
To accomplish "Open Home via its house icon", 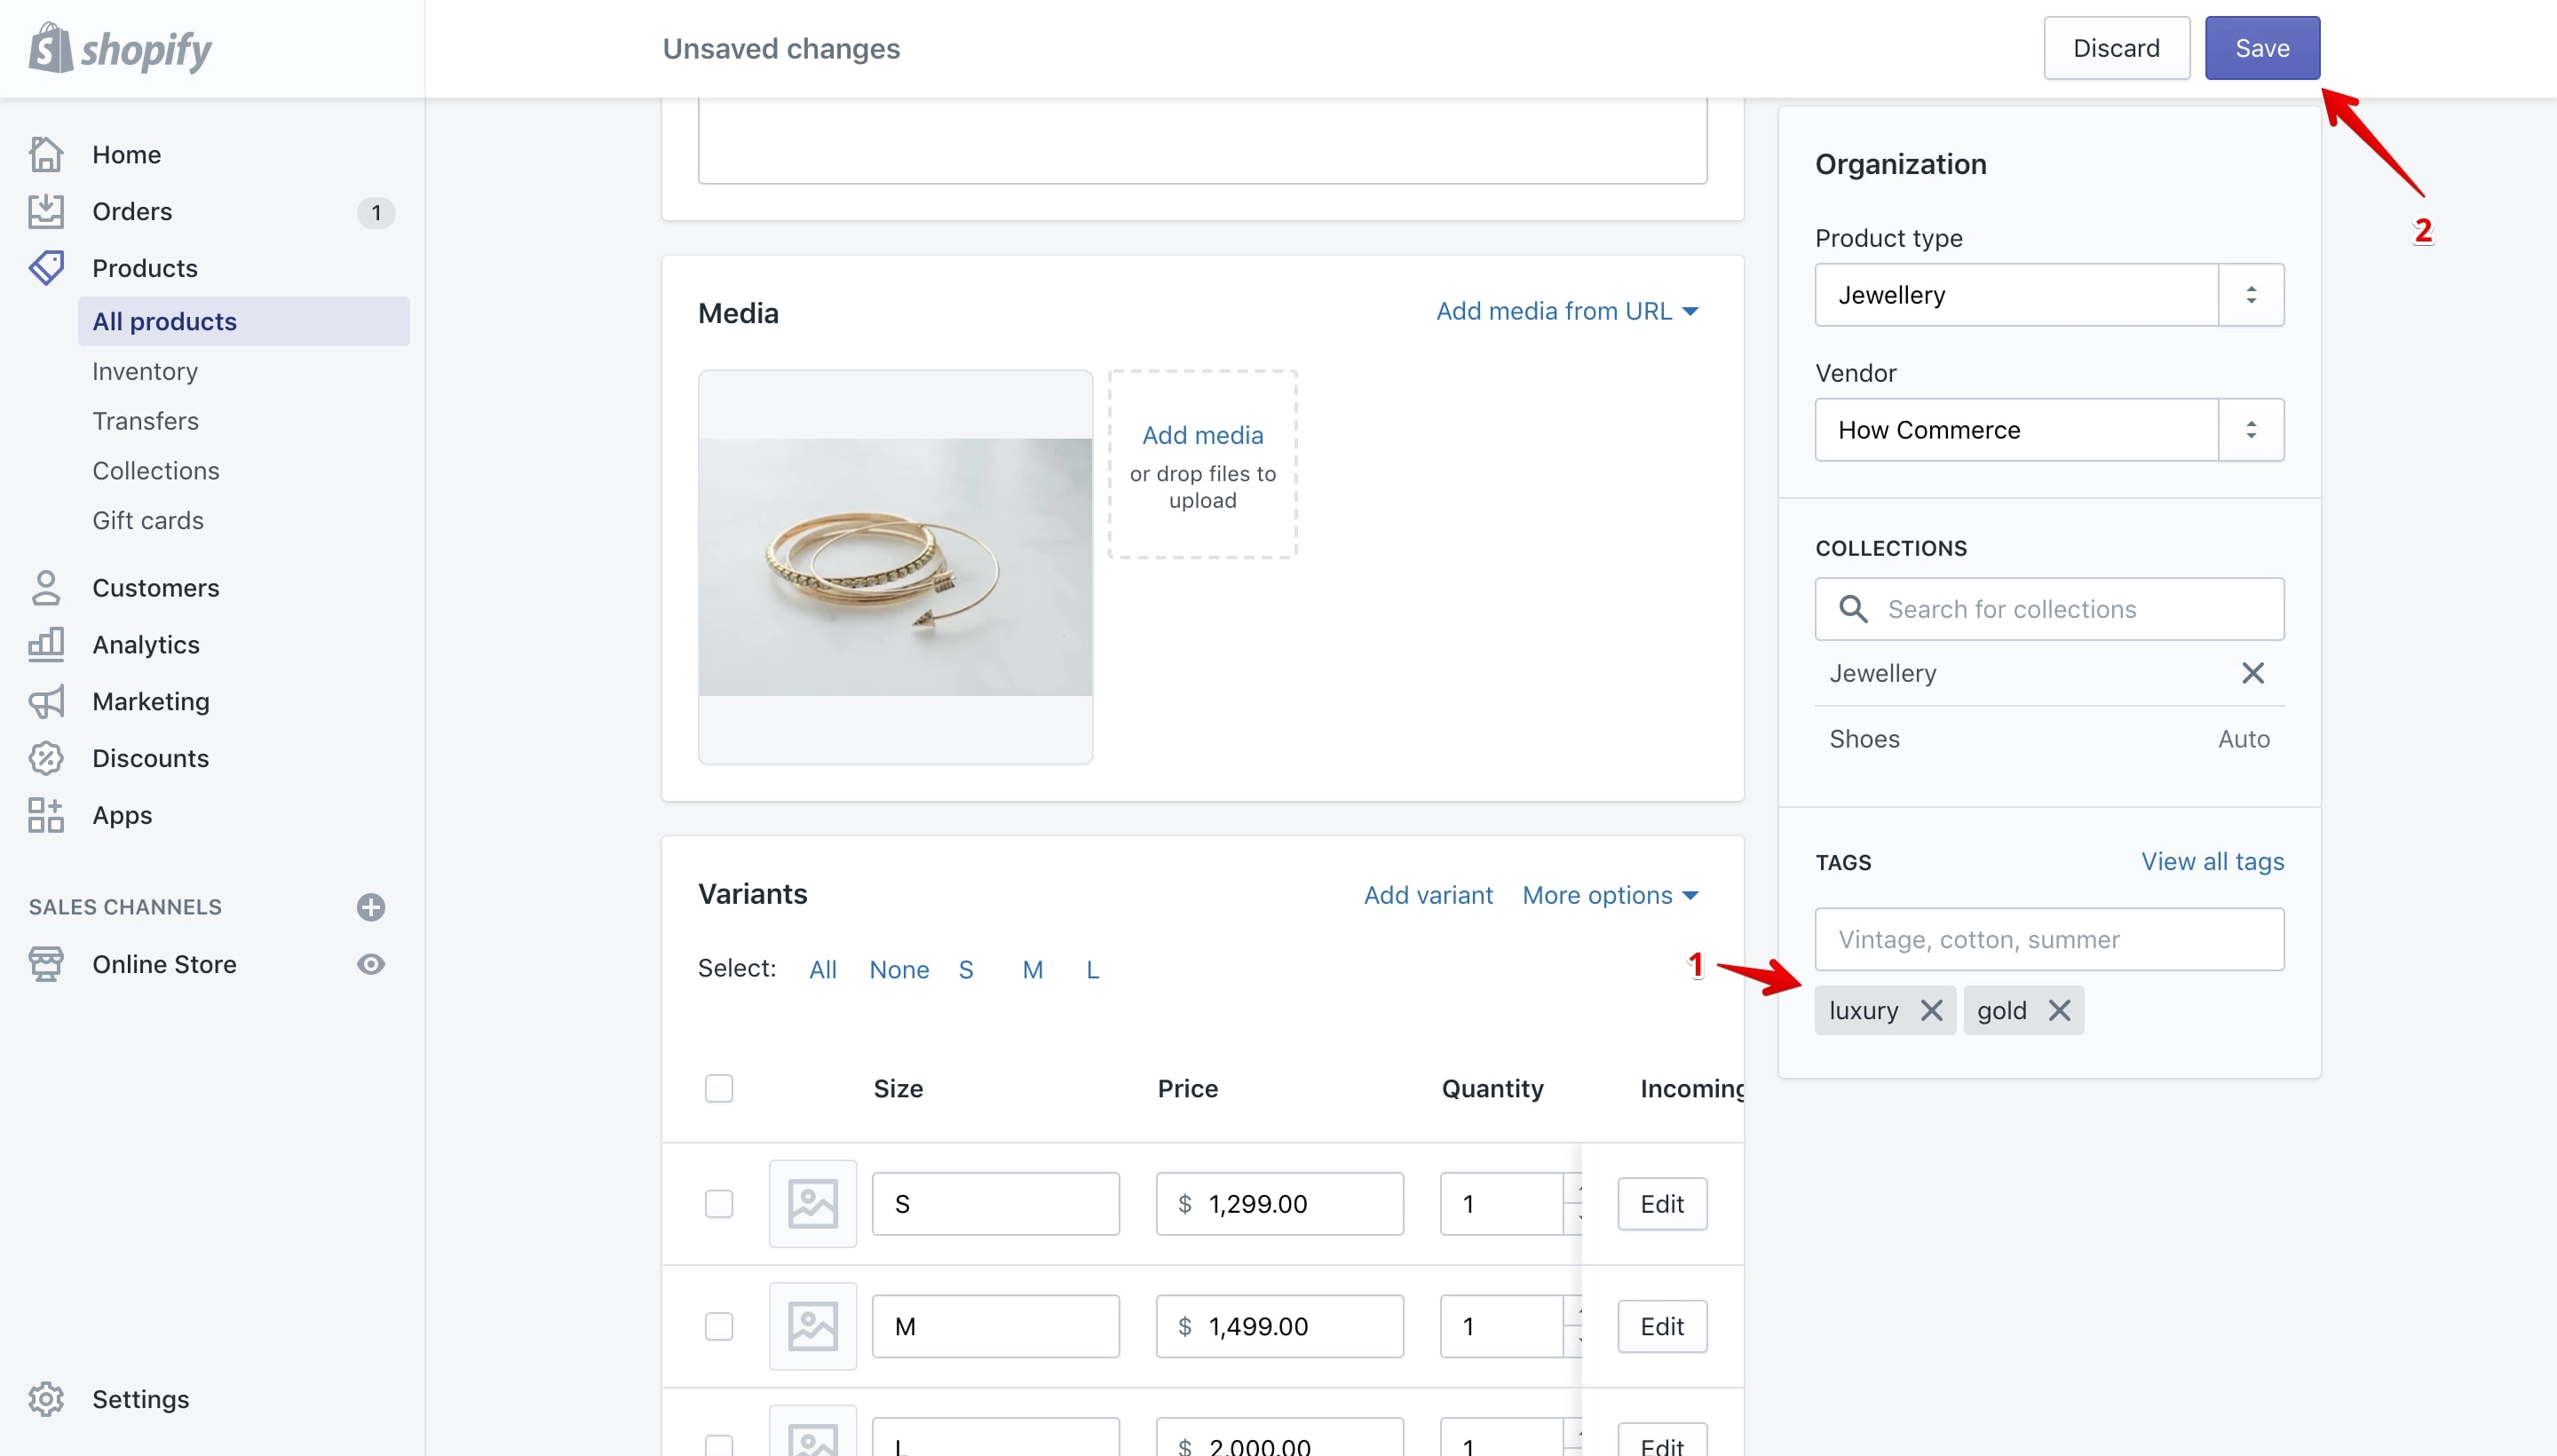I will coord(46,154).
